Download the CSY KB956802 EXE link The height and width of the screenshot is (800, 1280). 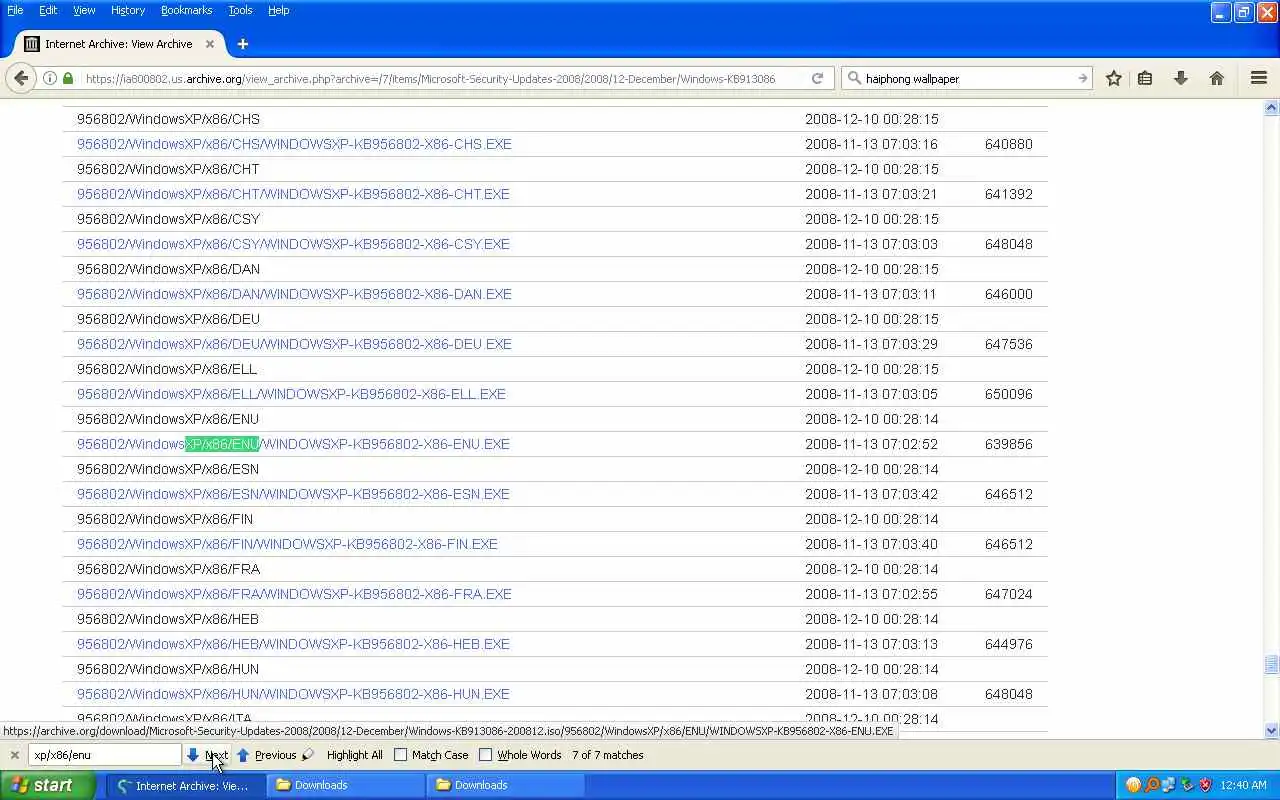pyautogui.click(x=293, y=244)
